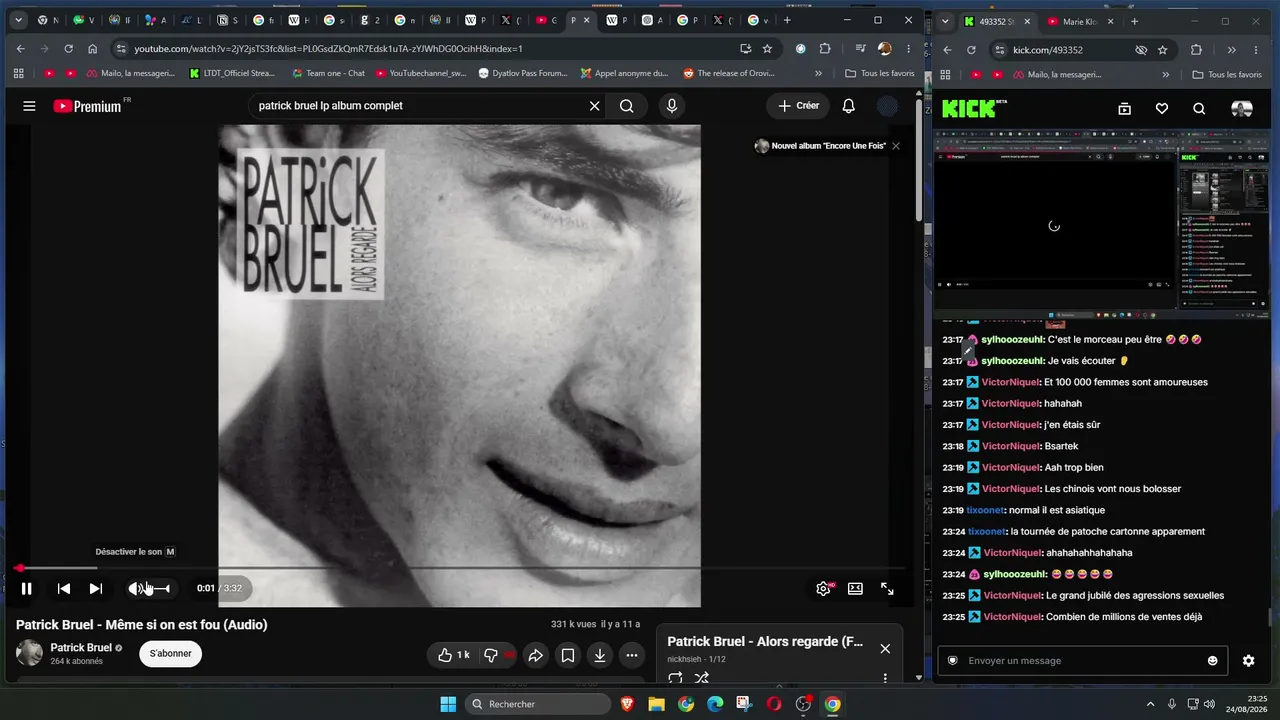Close the Alors regarde playlist panel
1280x720 pixels.
click(885, 649)
